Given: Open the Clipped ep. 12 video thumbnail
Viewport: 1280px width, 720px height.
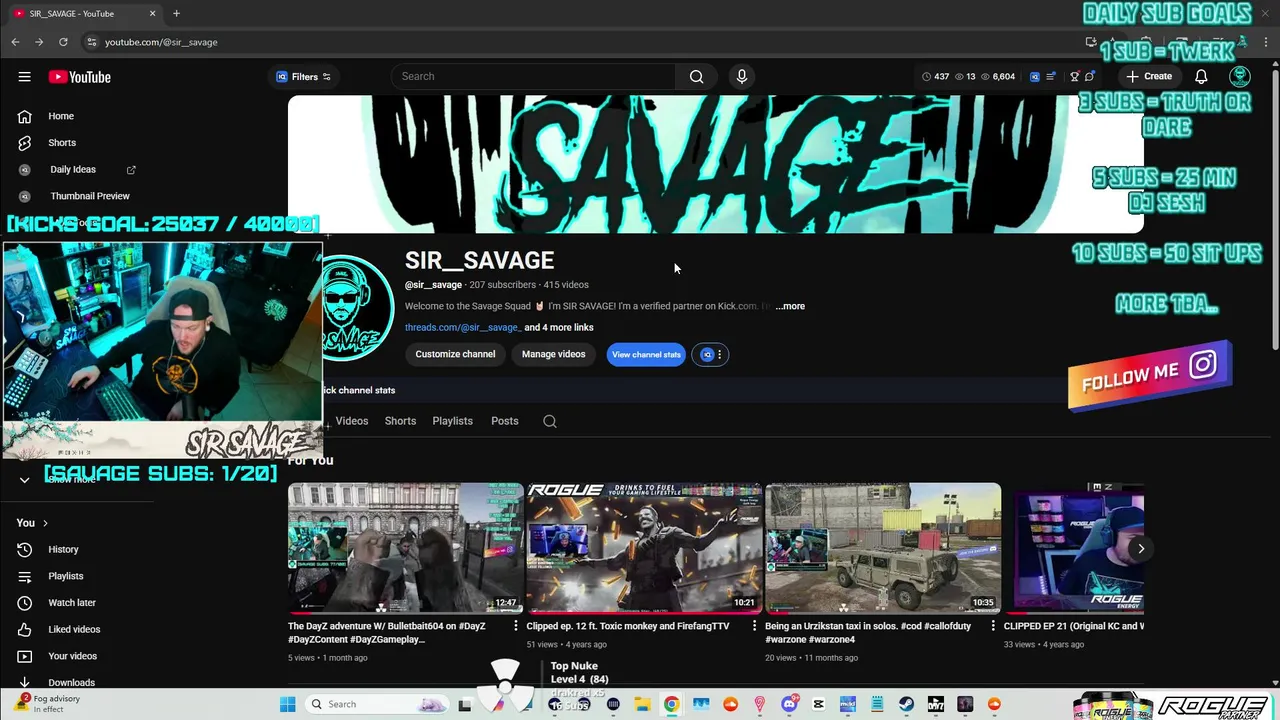Looking at the screenshot, I should click(x=644, y=548).
